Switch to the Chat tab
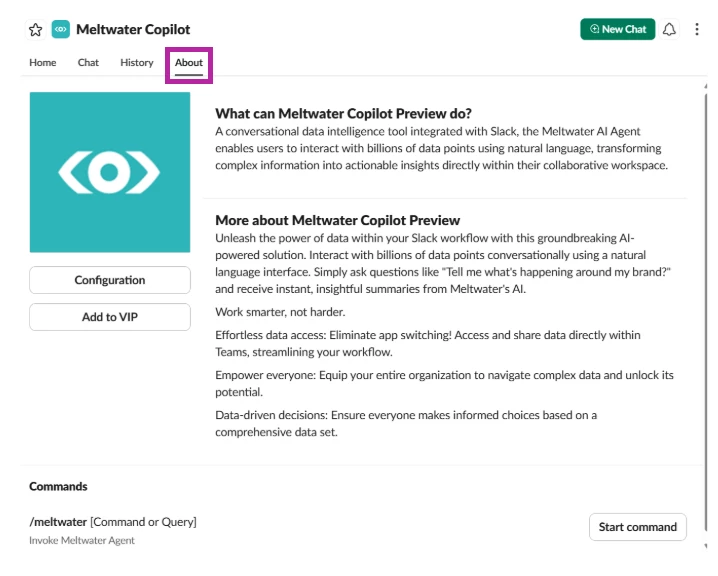718x576 pixels. [x=88, y=62]
